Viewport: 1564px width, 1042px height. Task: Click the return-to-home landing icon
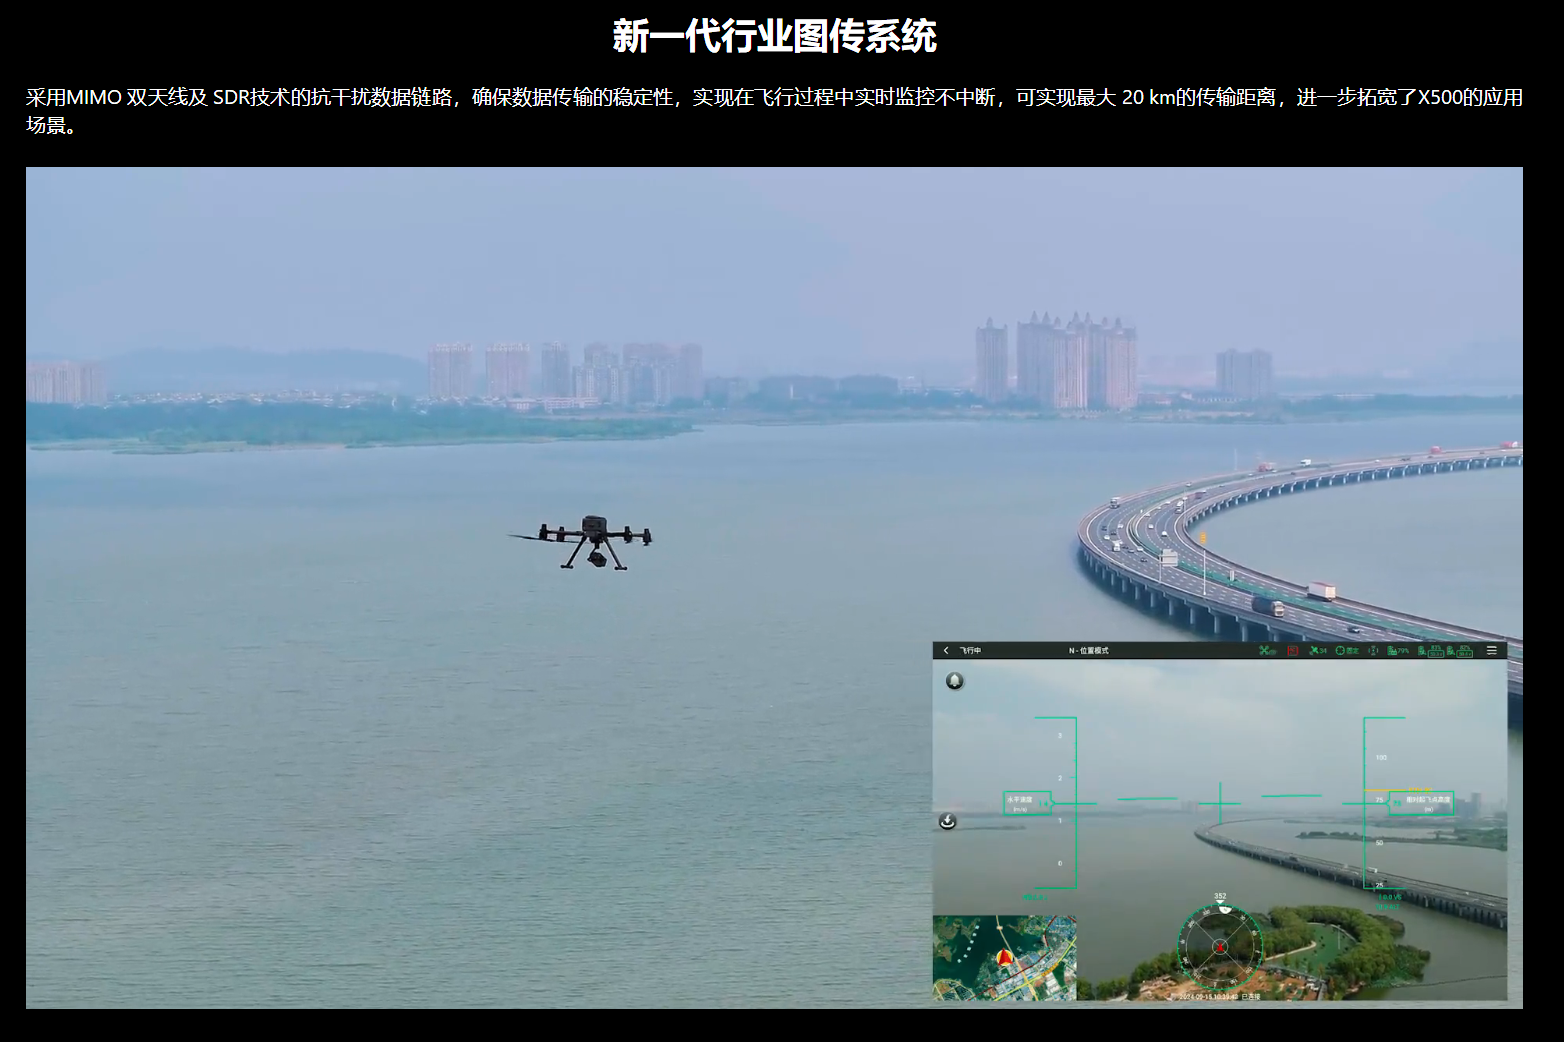[947, 822]
